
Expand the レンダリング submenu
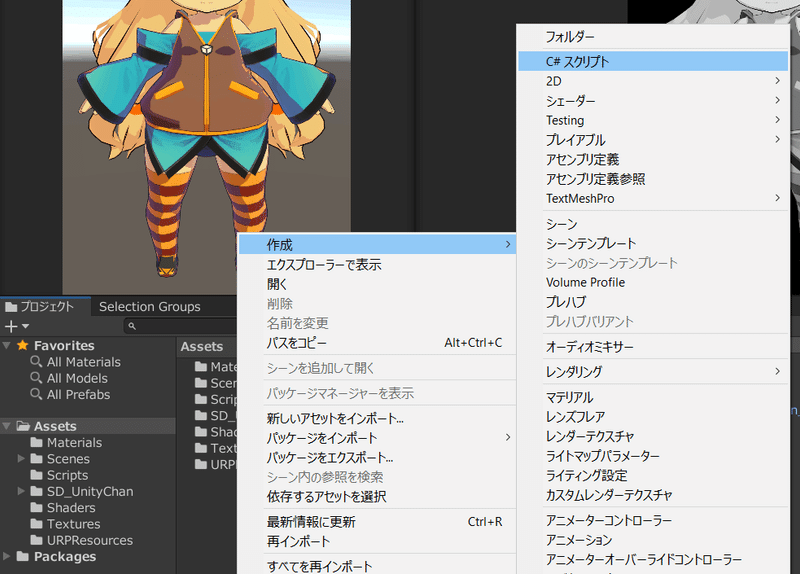pyautogui.click(x=653, y=372)
